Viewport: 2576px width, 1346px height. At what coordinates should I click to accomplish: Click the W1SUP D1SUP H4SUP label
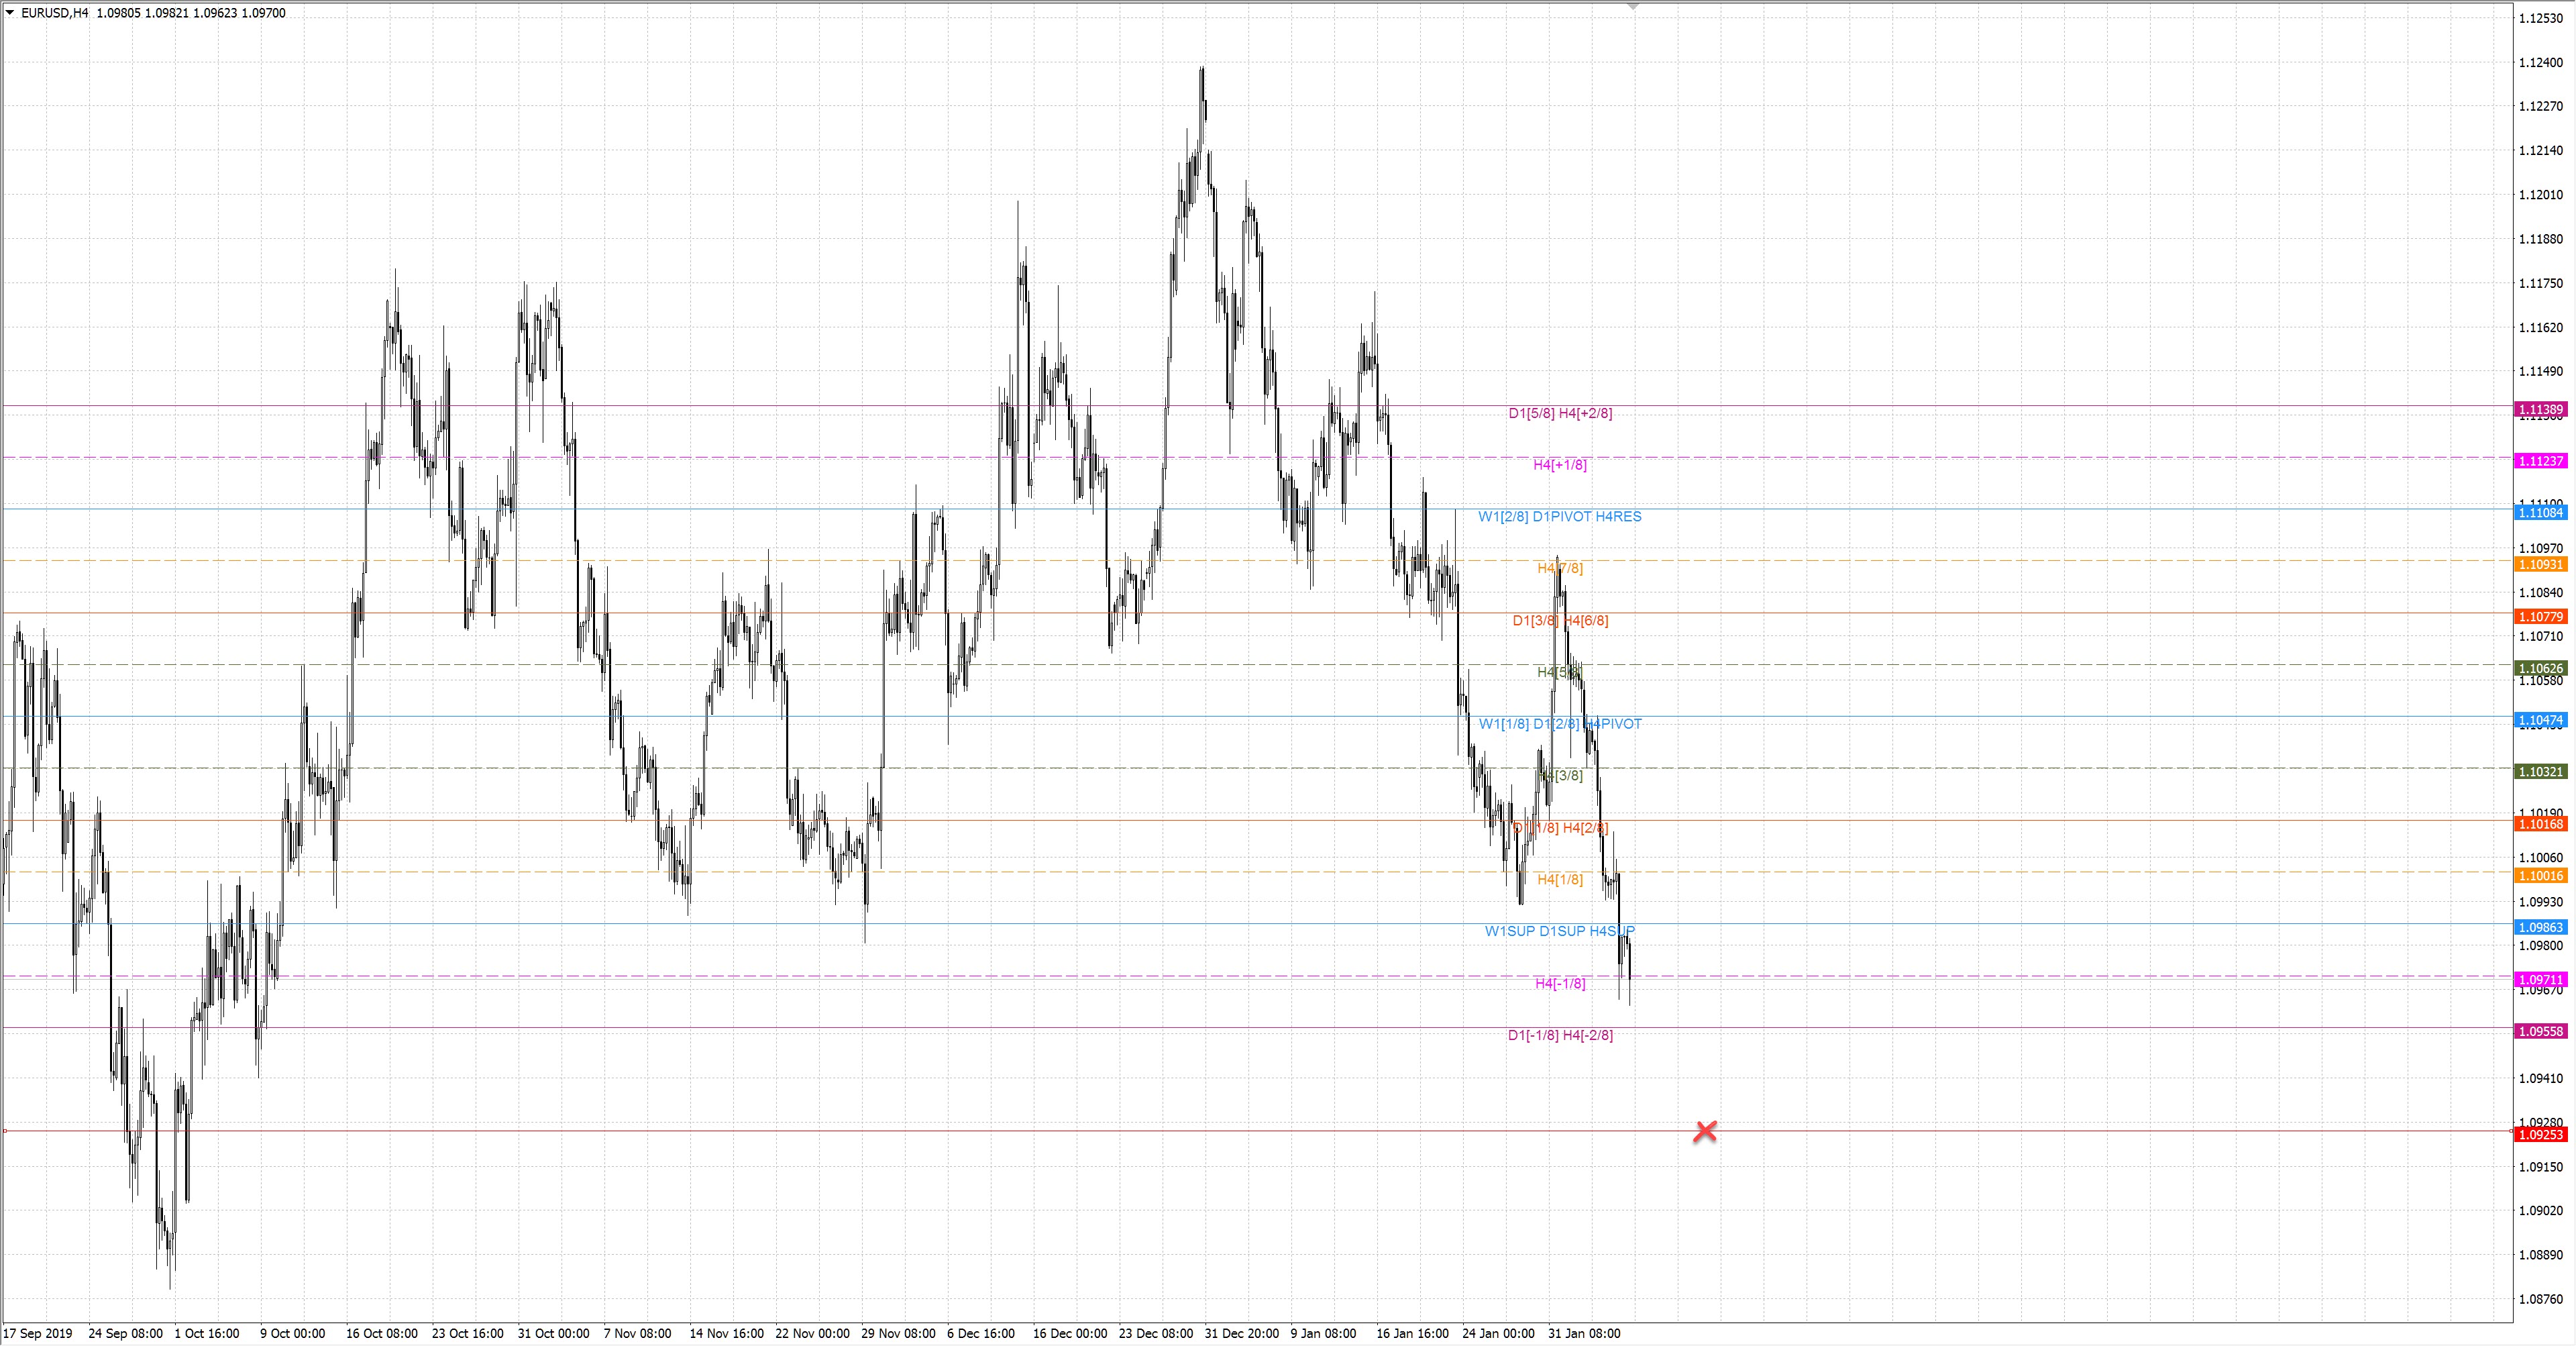[1560, 931]
